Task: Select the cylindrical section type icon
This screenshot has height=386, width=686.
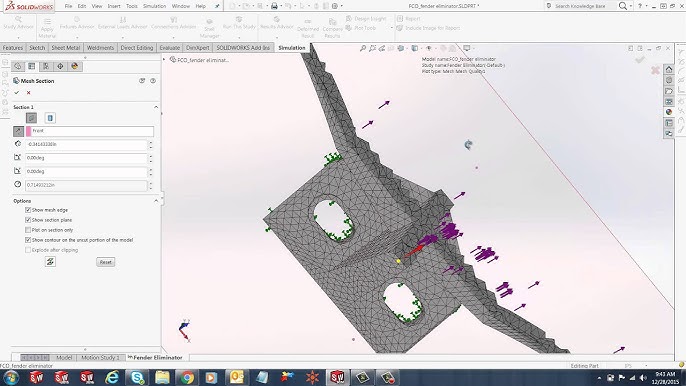Action: (x=50, y=118)
